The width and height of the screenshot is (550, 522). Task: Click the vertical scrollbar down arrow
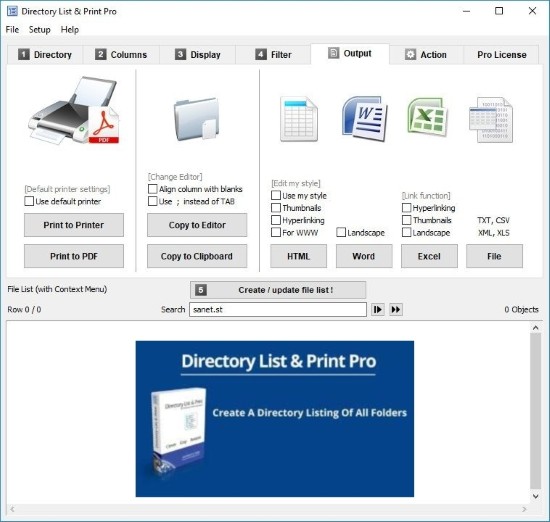point(536,496)
